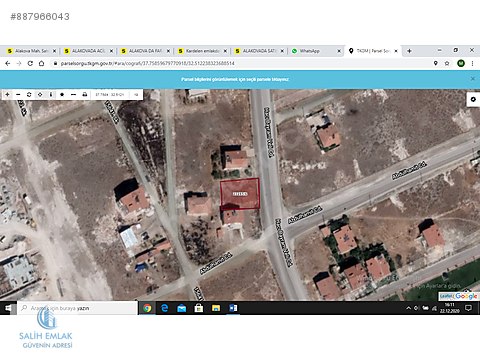
Task: Open the map layers button at top right
Action: click(x=473, y=99)
